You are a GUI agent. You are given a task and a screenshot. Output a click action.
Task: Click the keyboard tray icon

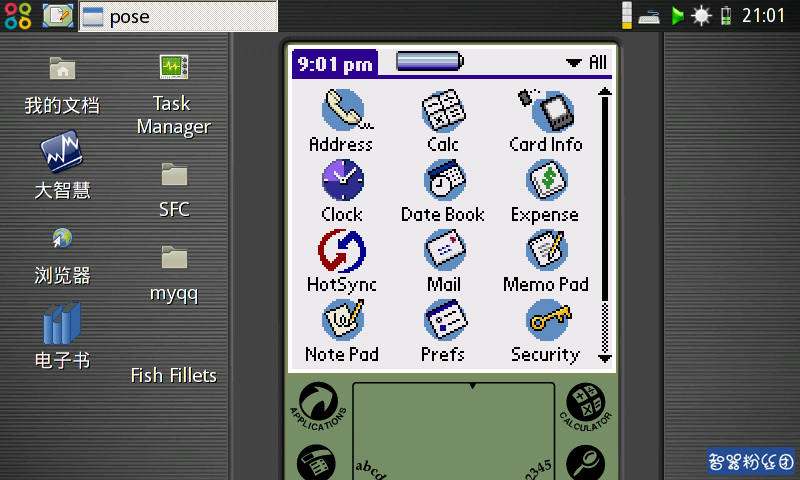(648, 17)
